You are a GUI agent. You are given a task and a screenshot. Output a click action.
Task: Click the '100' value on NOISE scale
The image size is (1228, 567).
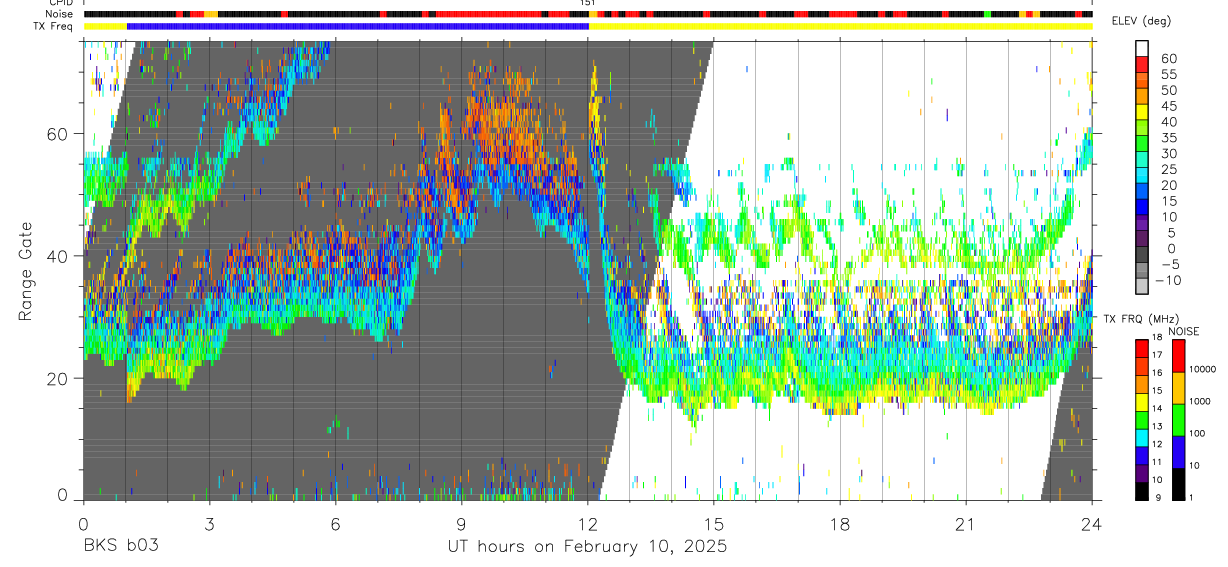(x=1197, y=433)
